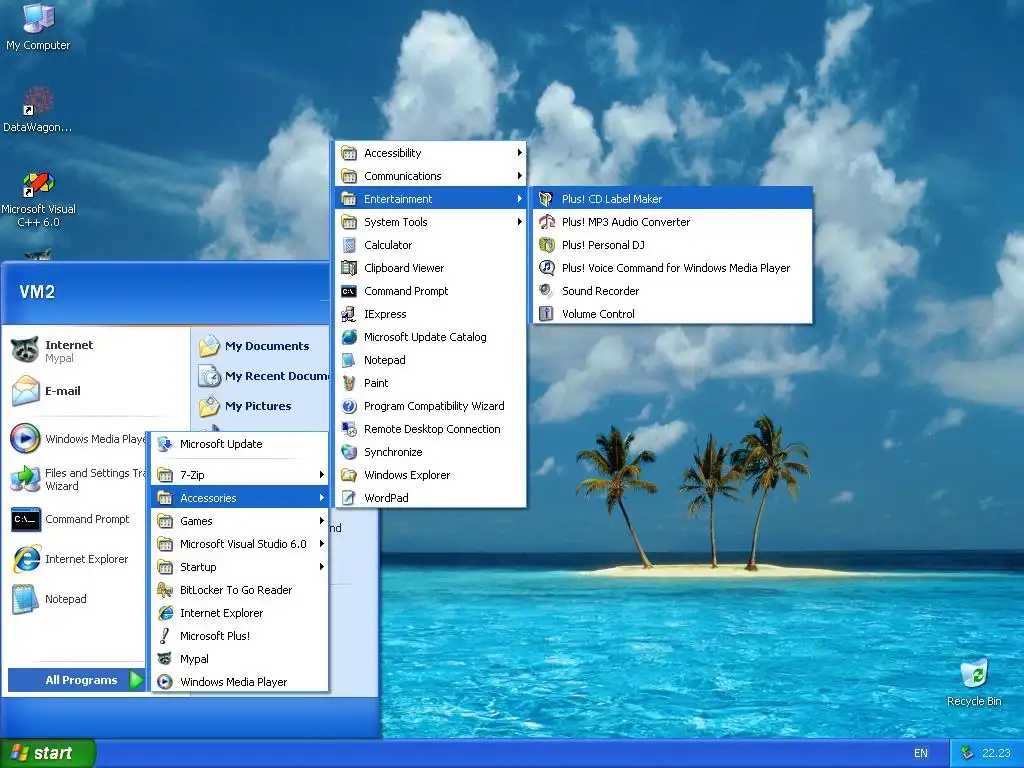The image size is (1024, 768).
Task: Launch Remote Desktop Connection icon
Action: 349,429
